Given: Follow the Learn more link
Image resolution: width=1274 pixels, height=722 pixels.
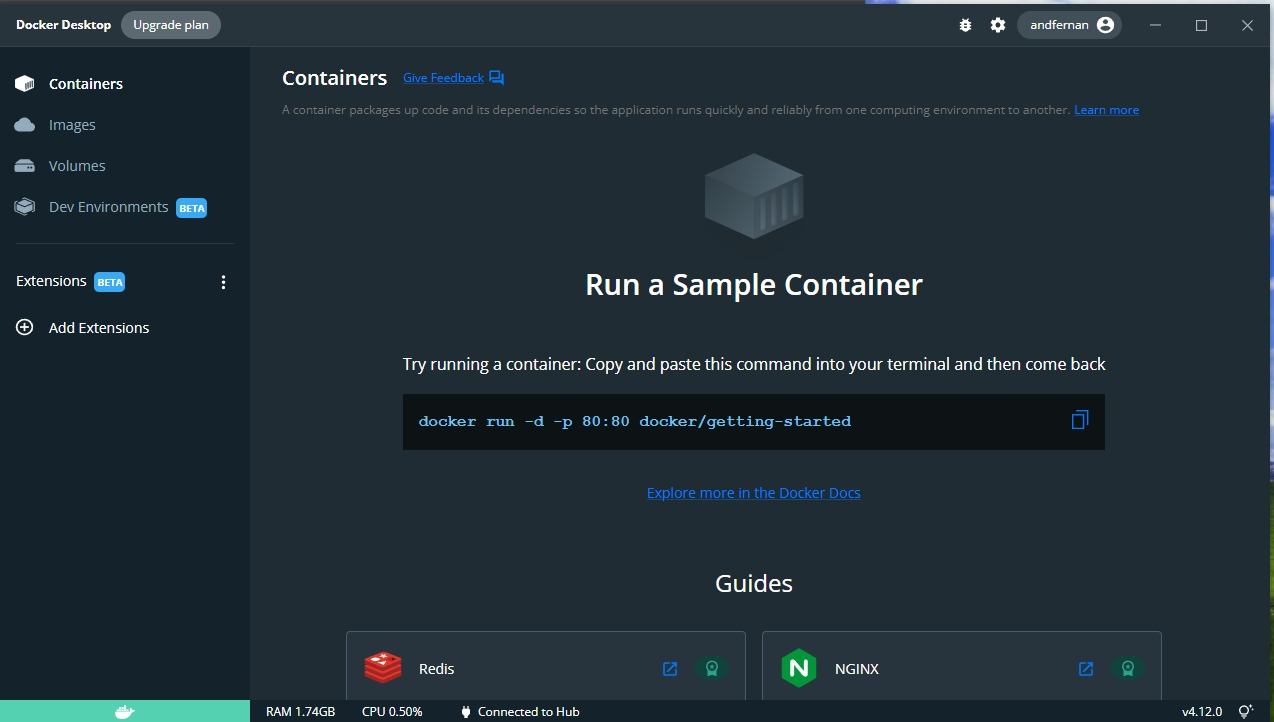Looking at the screenshot, I should click(x=1106, y=110).
